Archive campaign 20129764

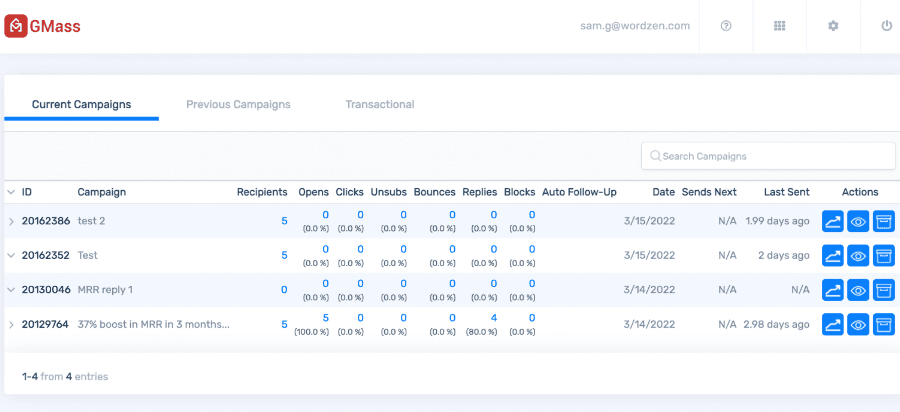point(884,324)
